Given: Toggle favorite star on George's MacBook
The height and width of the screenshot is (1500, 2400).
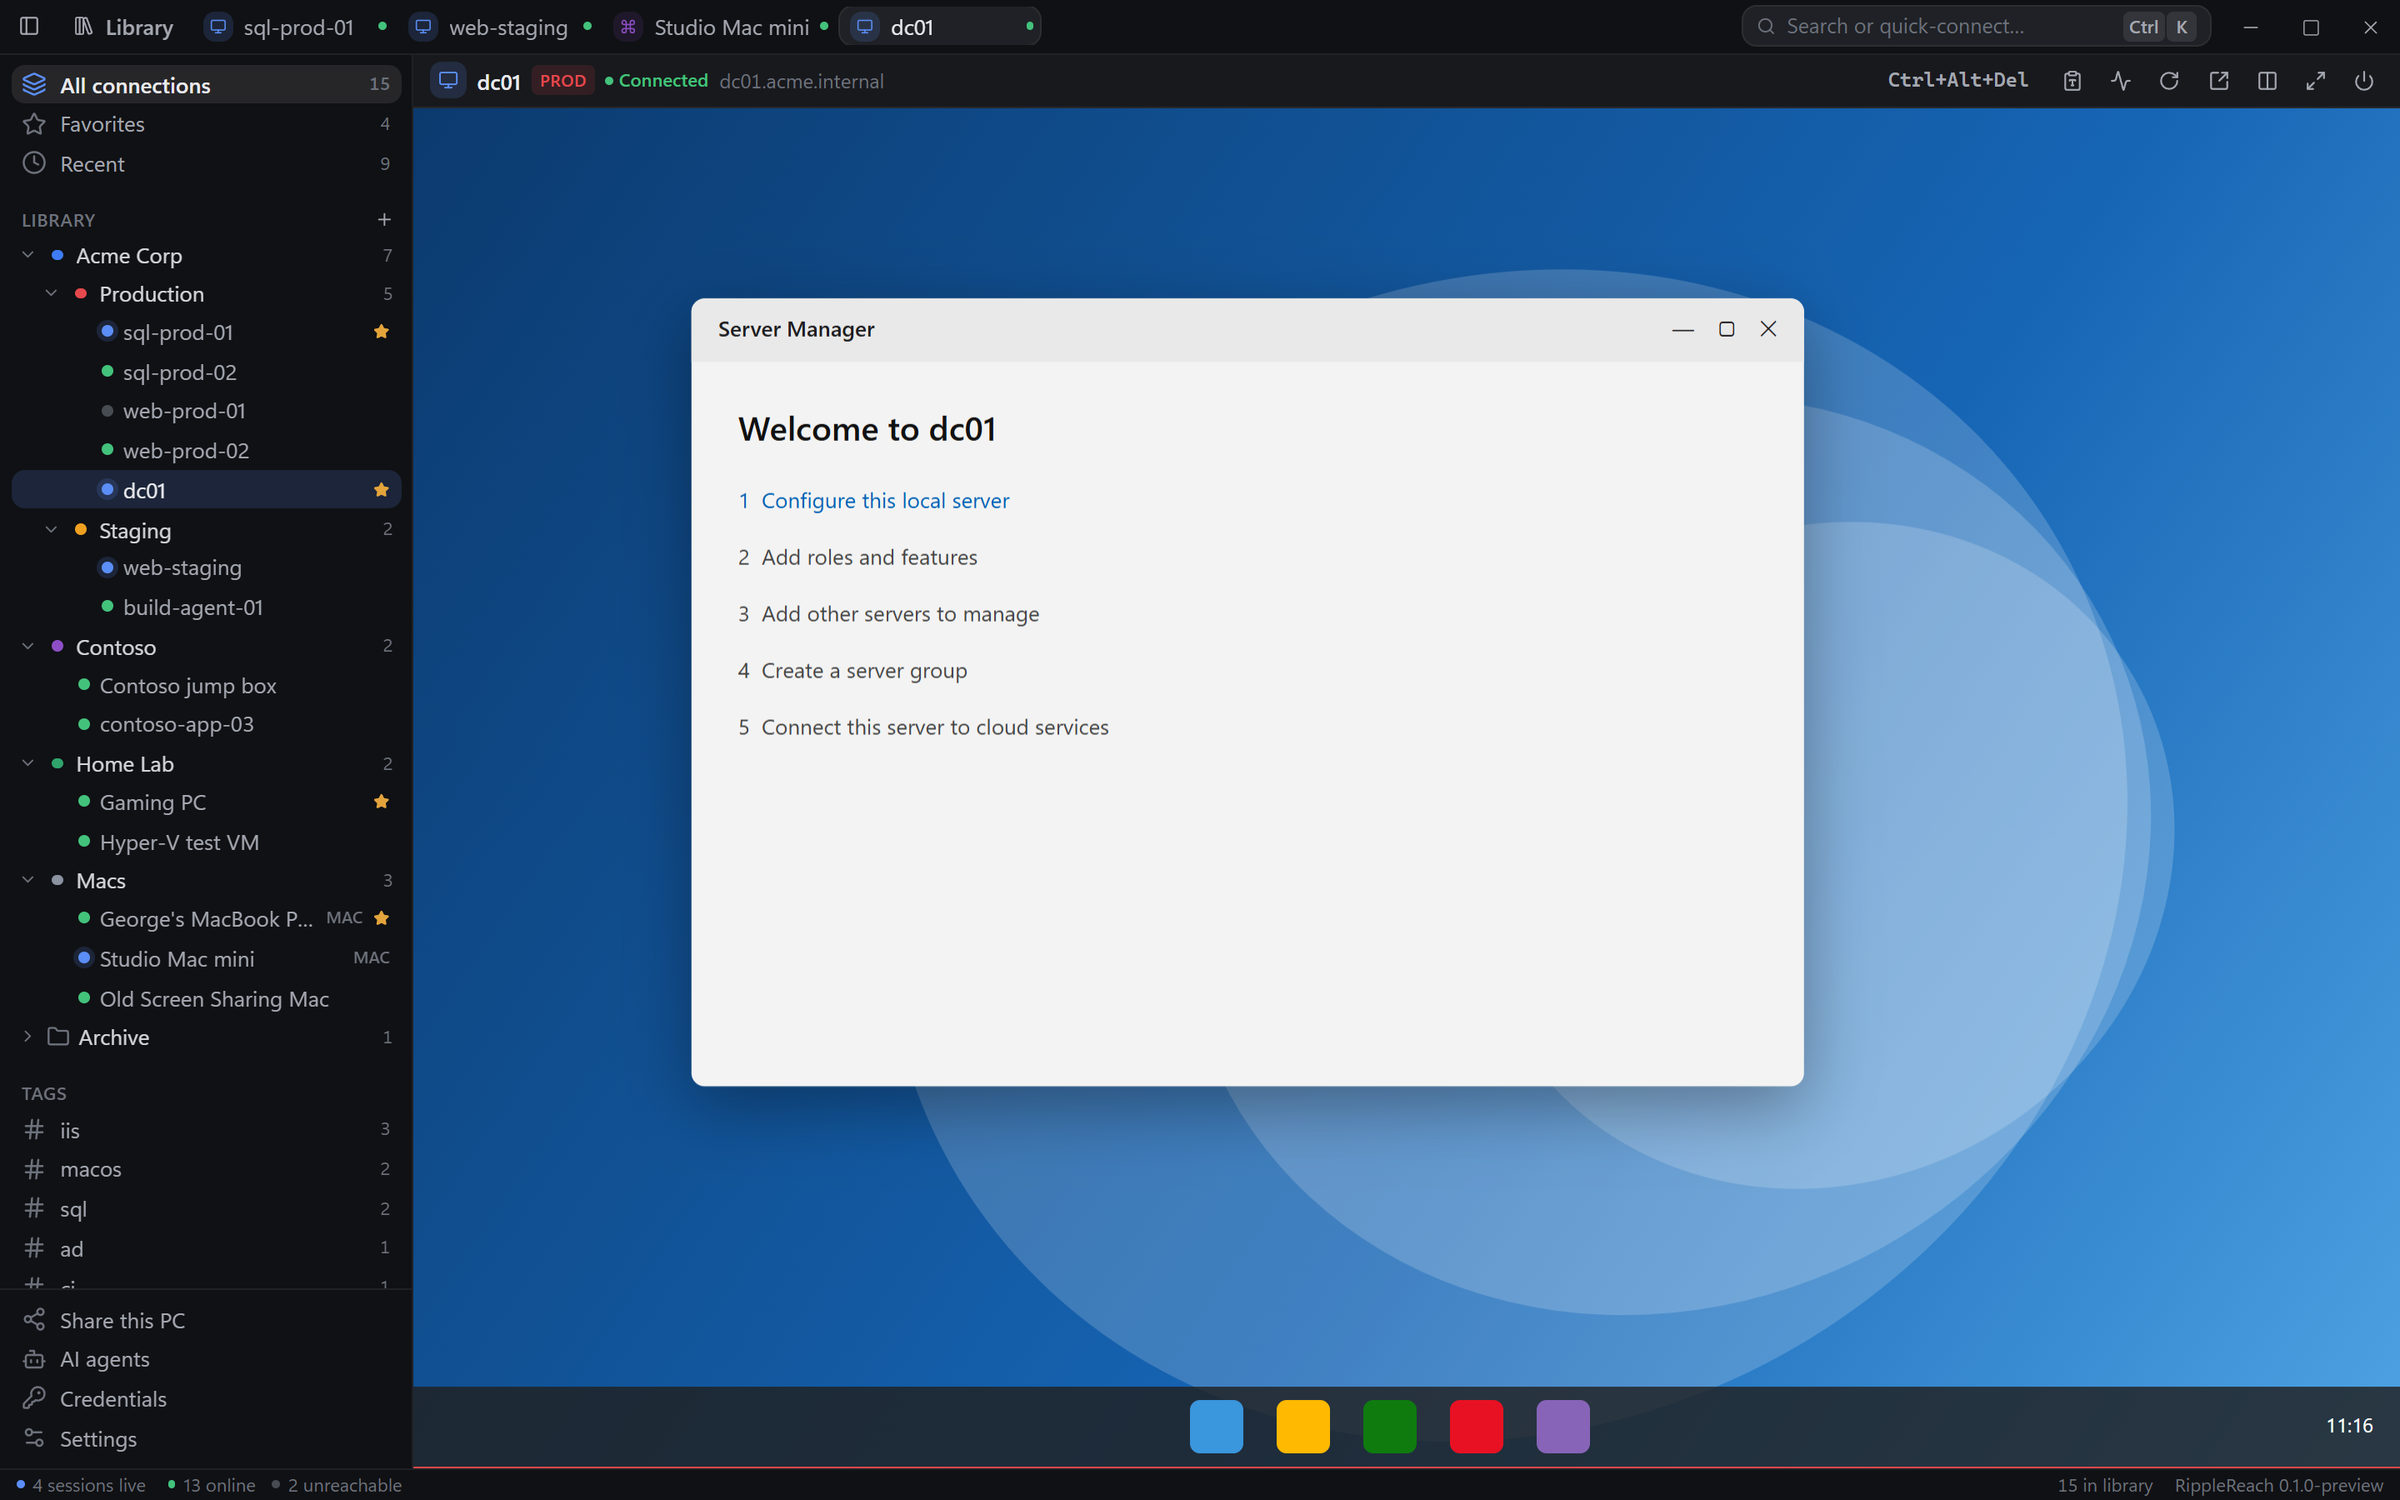Looking at the screenshot, I should click(381, 918).
